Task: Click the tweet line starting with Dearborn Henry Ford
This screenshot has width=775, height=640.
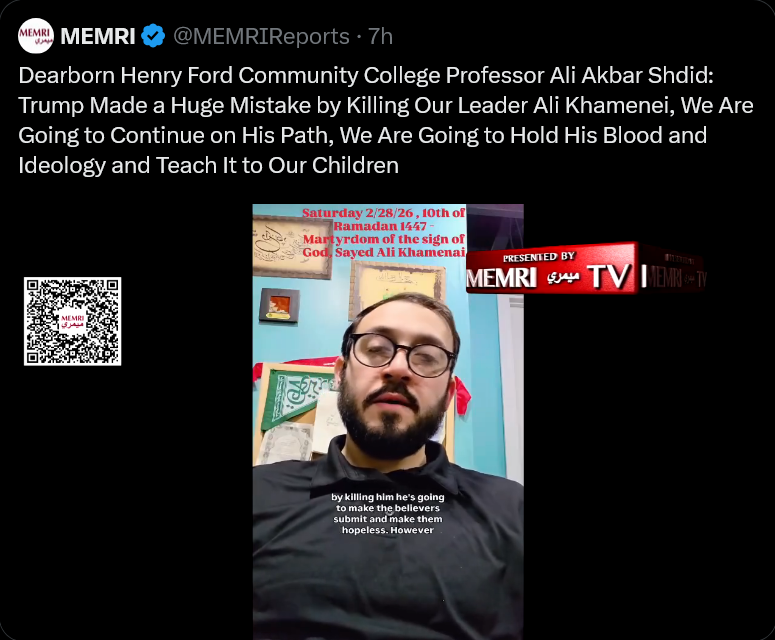Action: 366,76
